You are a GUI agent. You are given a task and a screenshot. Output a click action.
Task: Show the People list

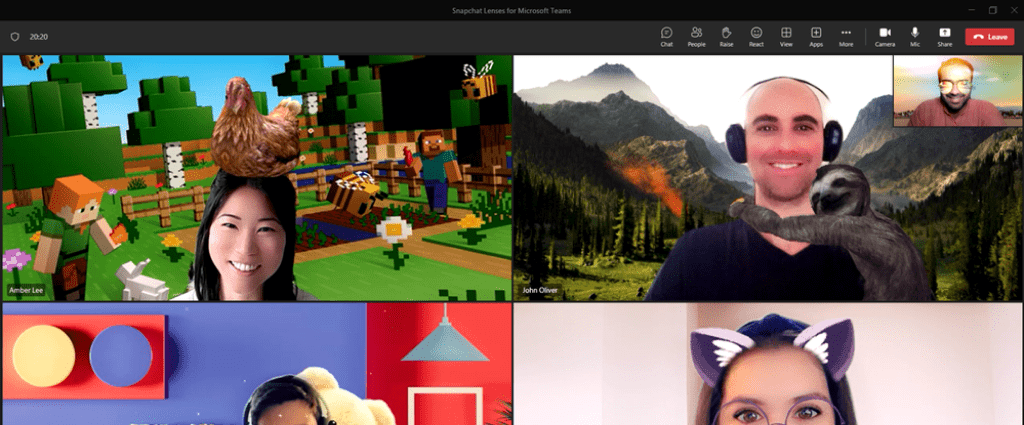pyautogui.click(x=696, y=37)
